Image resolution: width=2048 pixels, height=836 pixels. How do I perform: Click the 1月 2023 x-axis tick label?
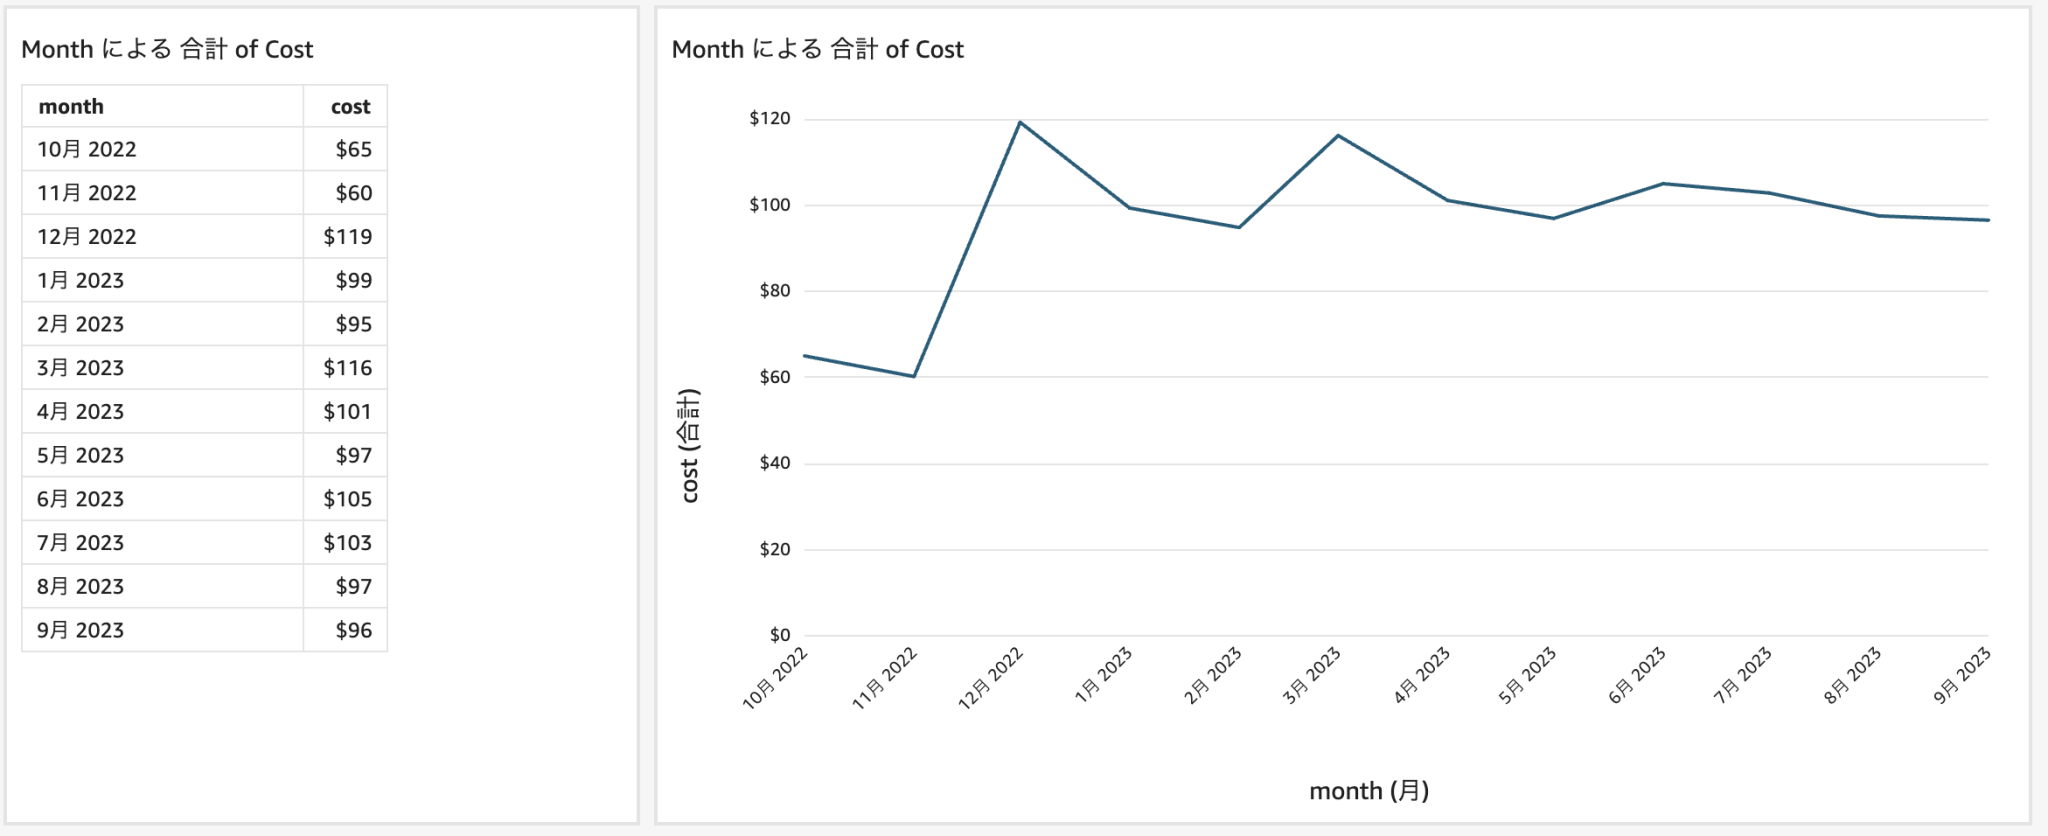click(1103, 675)
